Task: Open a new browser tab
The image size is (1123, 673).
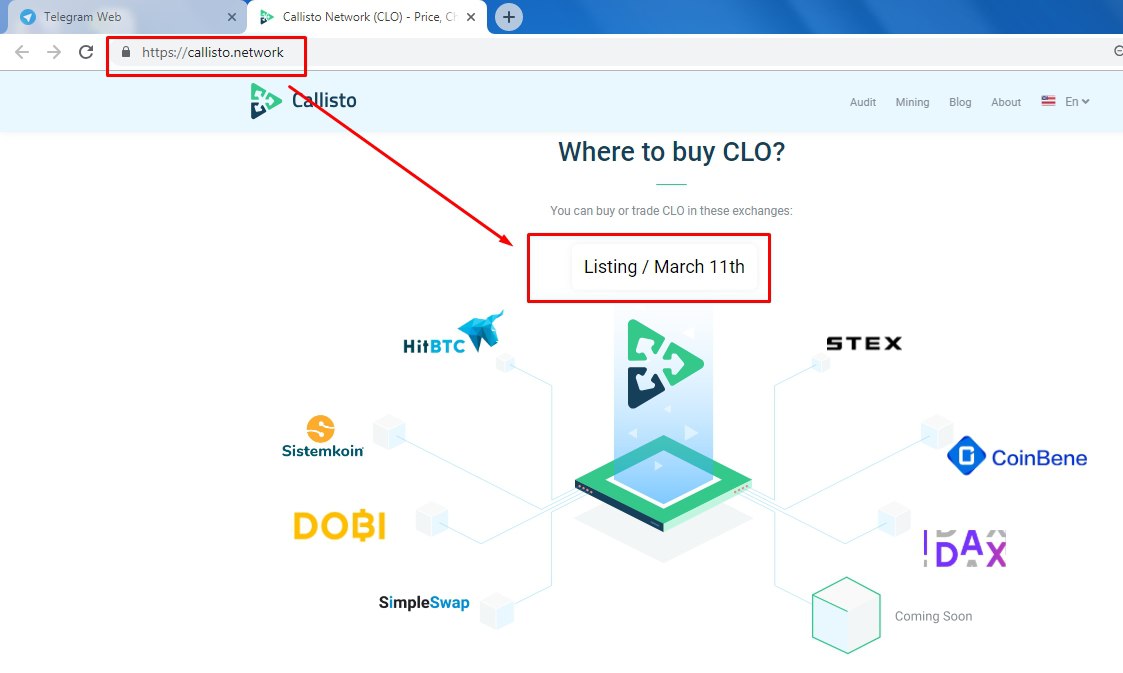Action: coord(509,17)
